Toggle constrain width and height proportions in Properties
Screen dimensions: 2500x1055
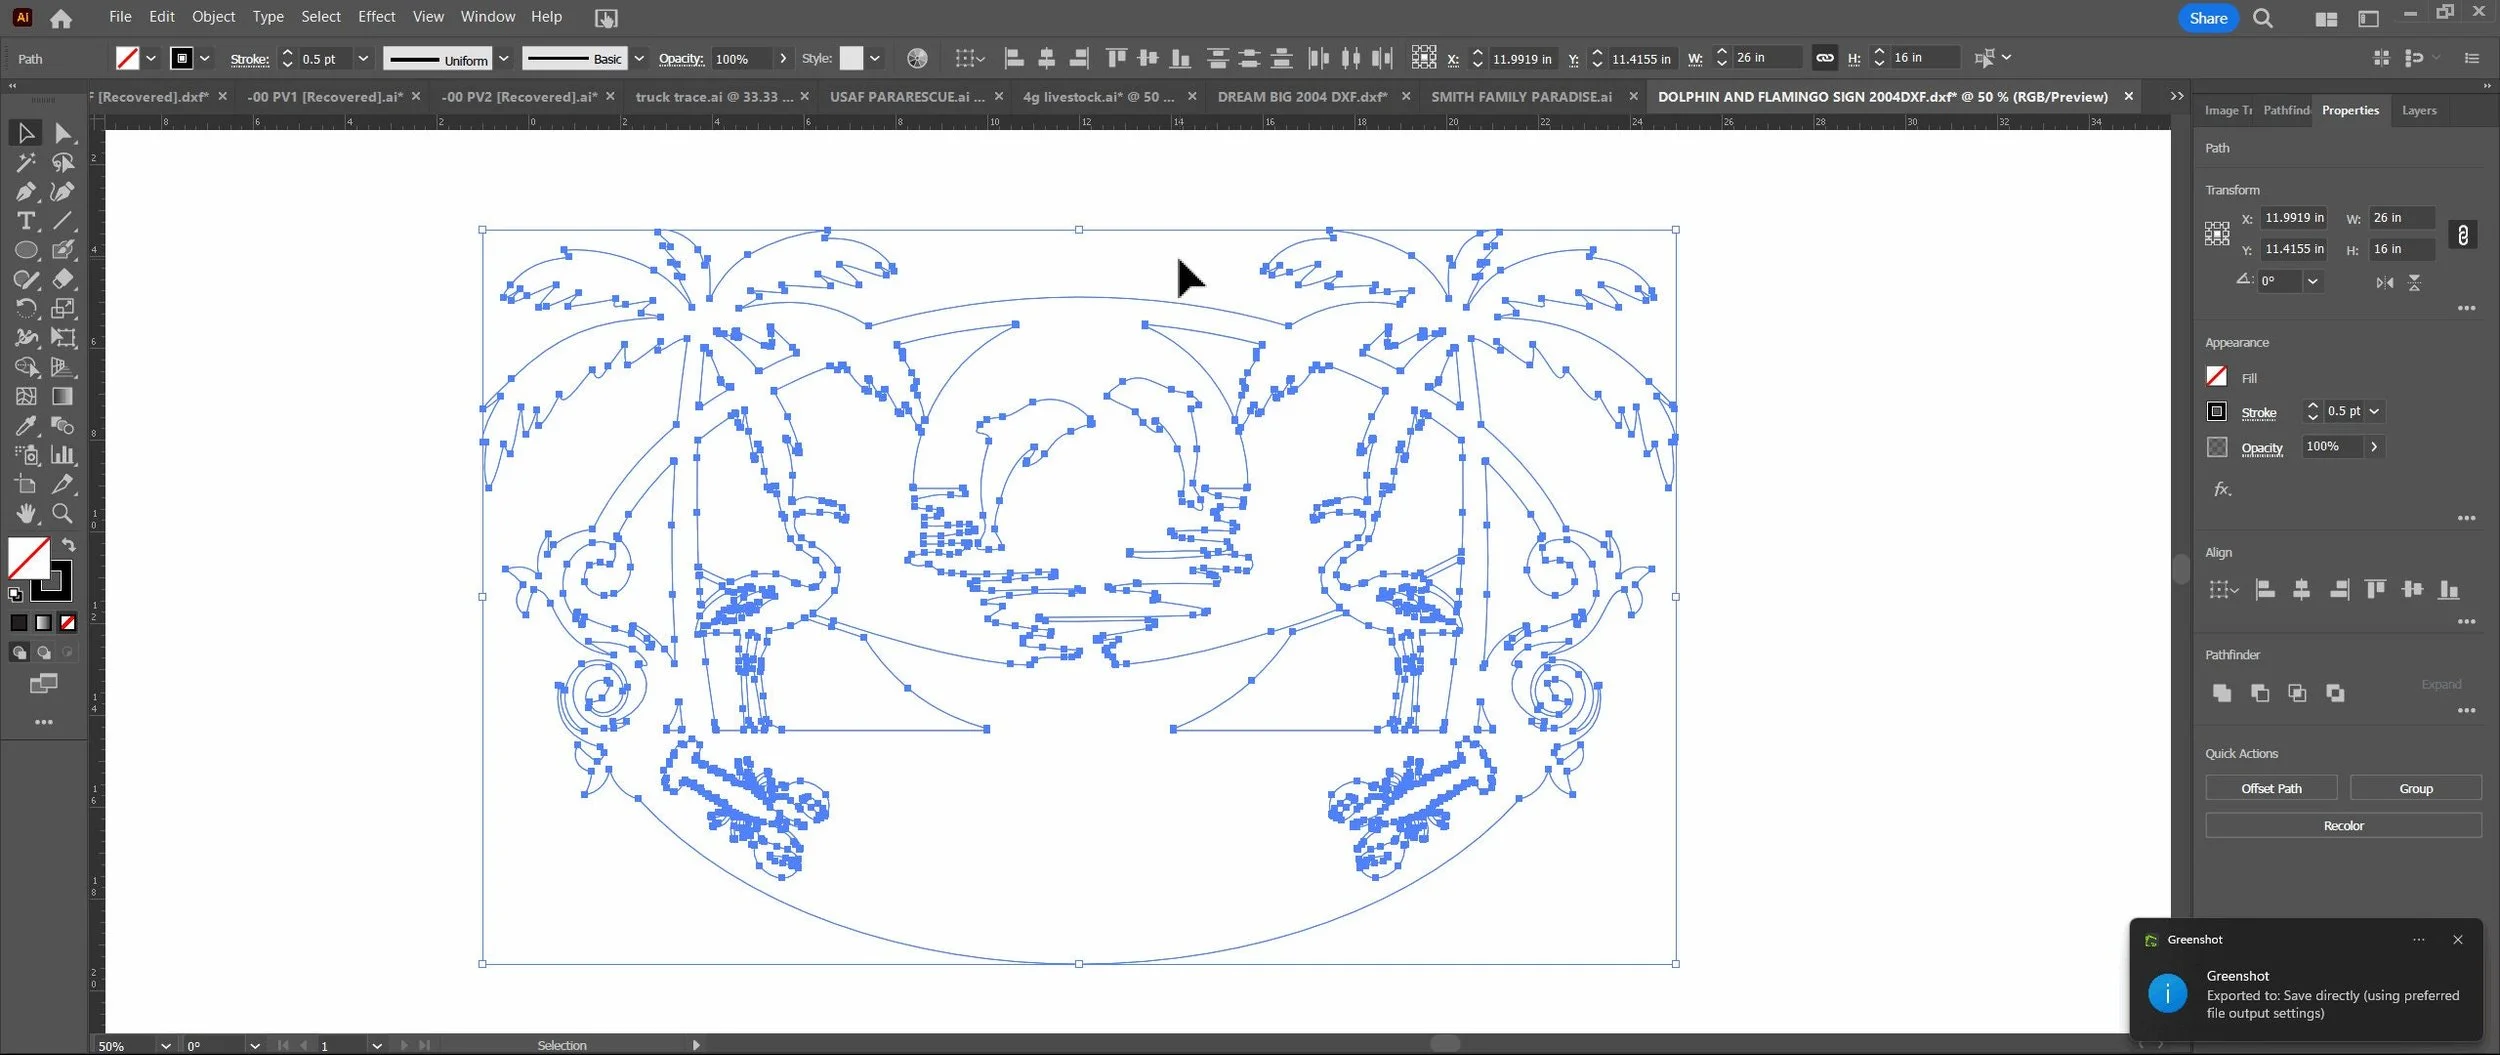[x=2463, y=235]
